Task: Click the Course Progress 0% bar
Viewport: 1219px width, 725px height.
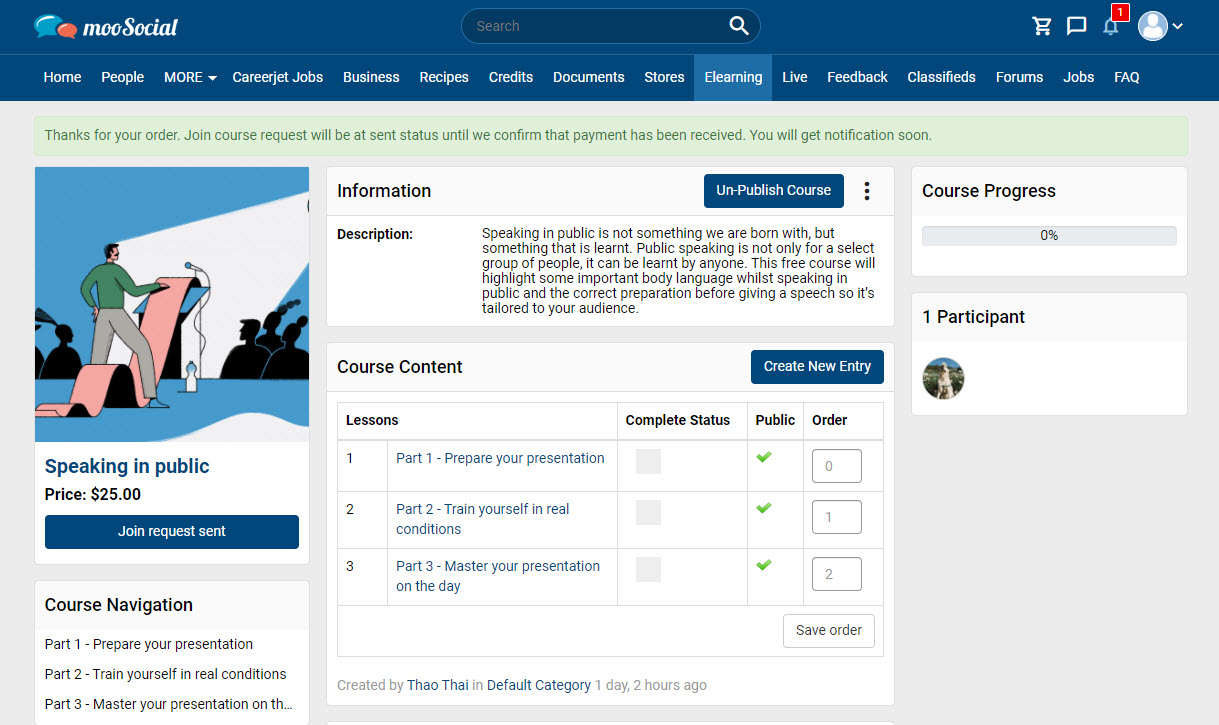Action: tap(1049, 236)
